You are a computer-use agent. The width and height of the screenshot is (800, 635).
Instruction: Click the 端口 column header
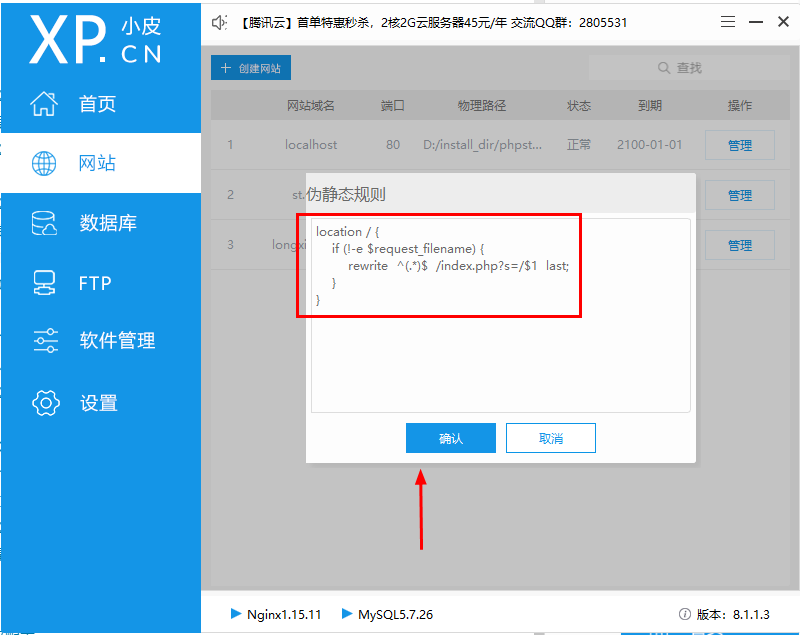click(392, 106)
